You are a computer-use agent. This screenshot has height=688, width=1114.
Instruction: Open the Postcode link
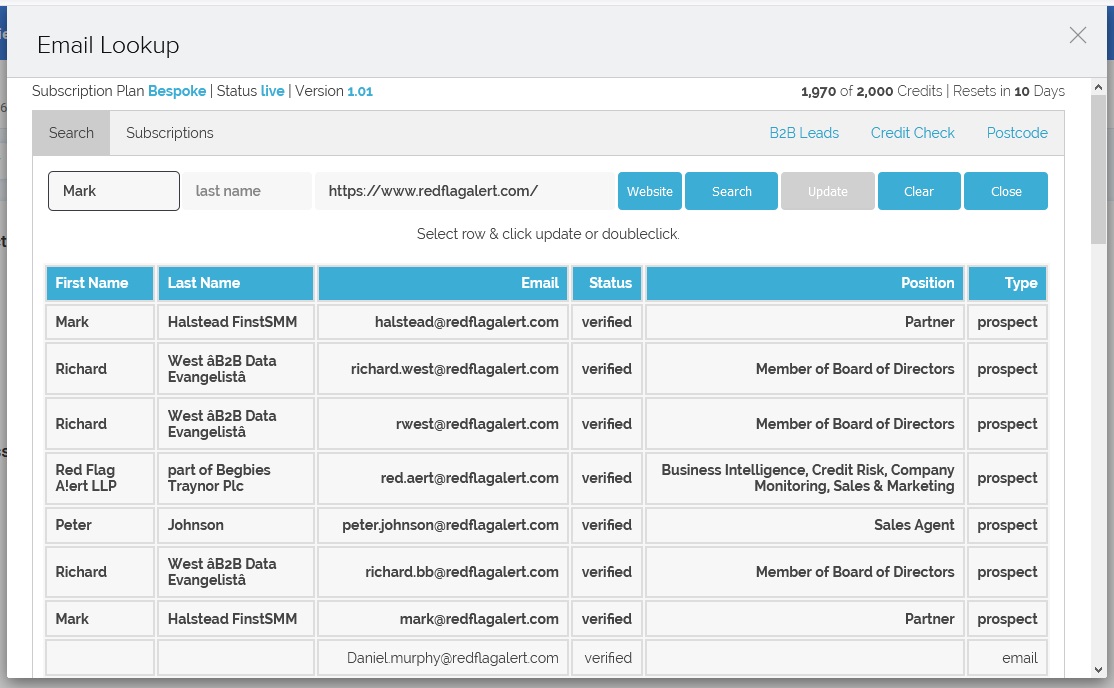tap(1017, 133)
